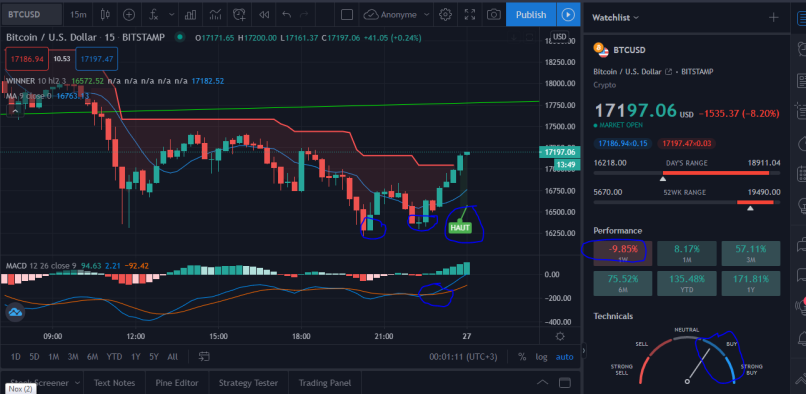Collapse the indicator legend arrow
806x394 pixels.
[15, 110]
